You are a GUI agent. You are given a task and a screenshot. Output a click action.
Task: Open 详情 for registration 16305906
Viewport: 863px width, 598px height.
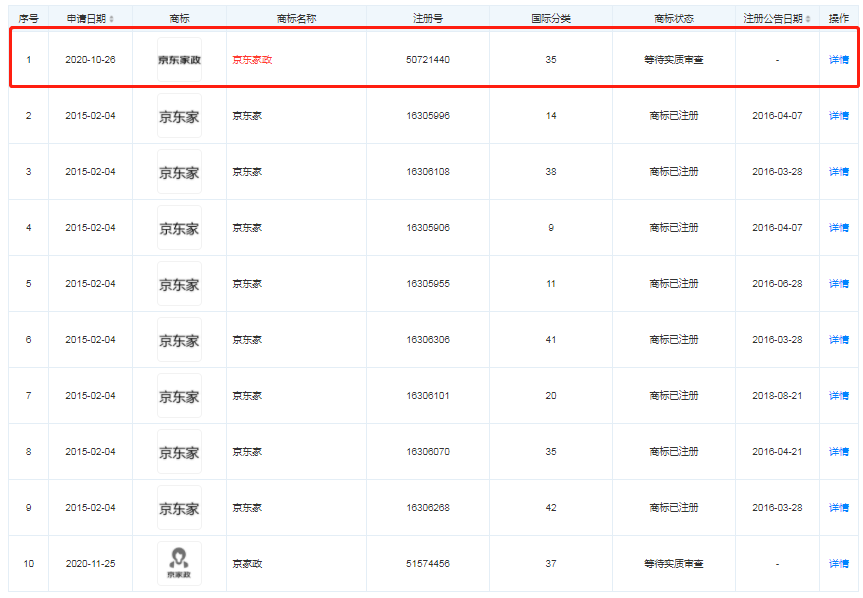coord(839,228)
